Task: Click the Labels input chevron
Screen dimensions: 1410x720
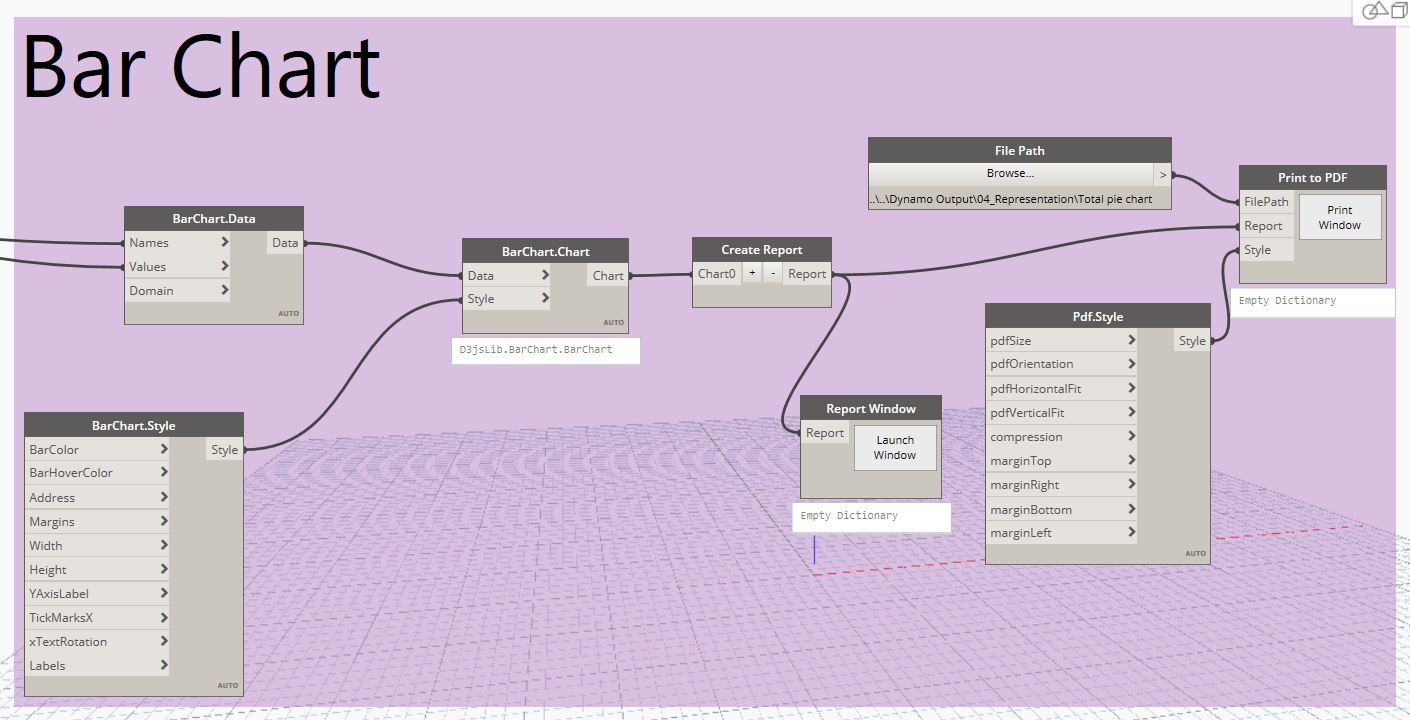Action: pos(164,665)
